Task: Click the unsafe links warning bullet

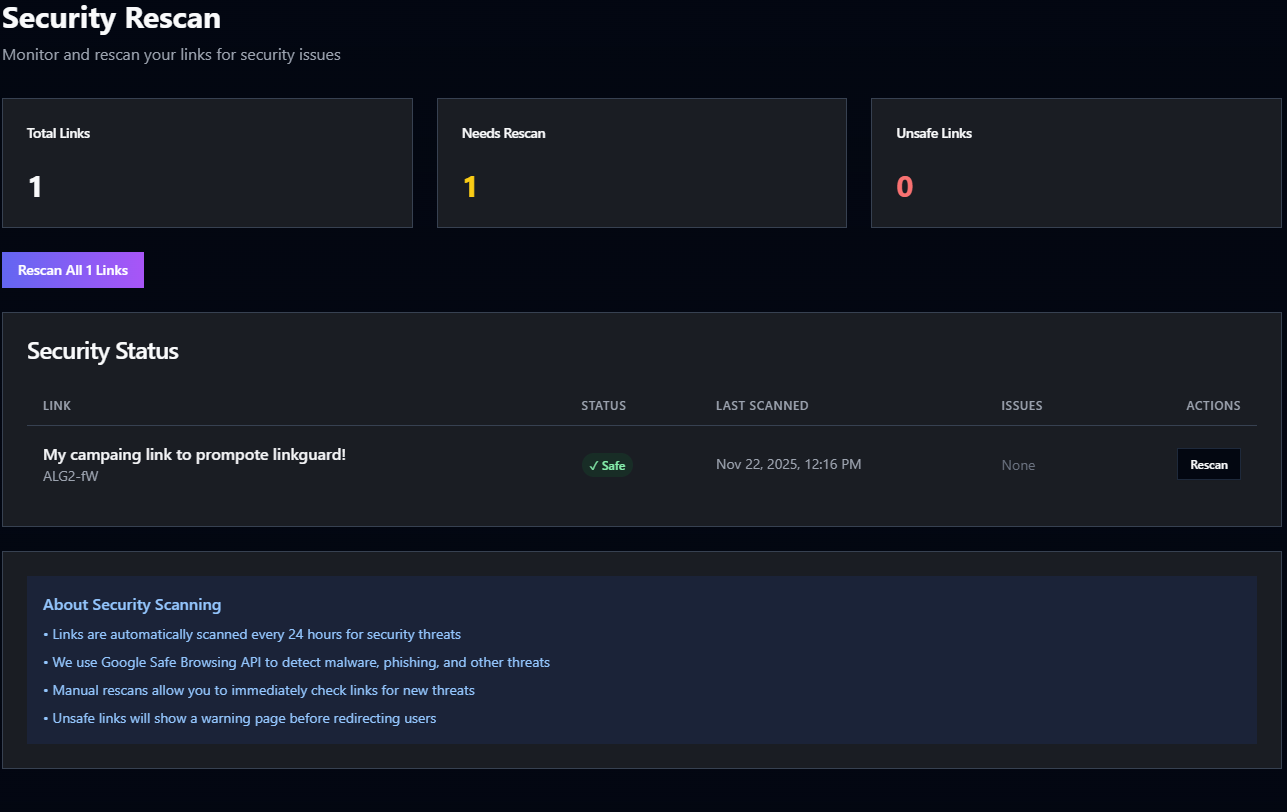Action: tap(243, 718)
